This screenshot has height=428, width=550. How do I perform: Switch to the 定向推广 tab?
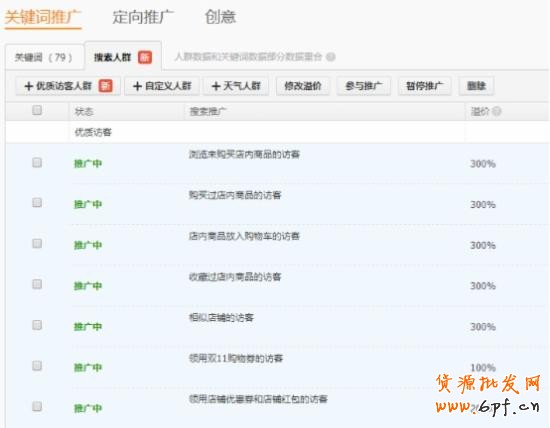pyautogui.click(x=143, y=17)
